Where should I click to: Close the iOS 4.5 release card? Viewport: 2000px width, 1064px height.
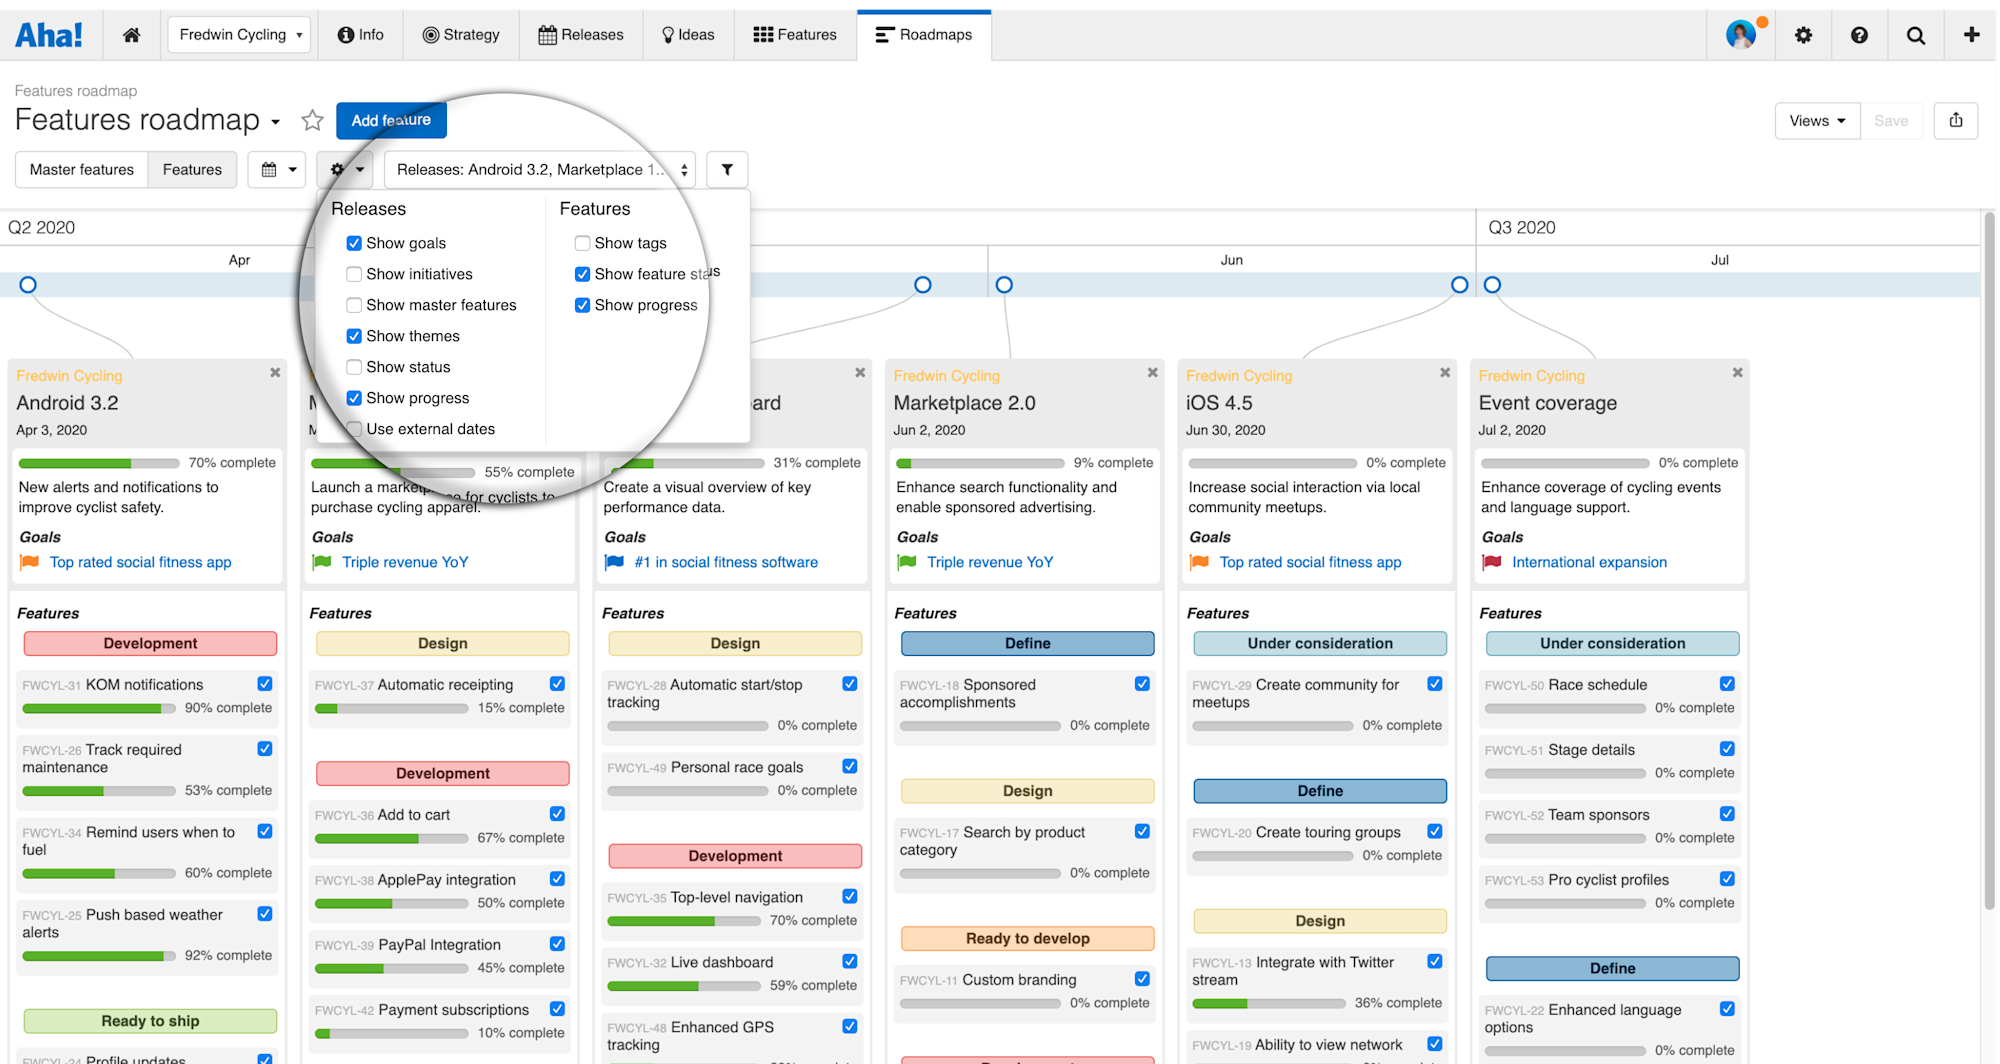coord(1445,373)
